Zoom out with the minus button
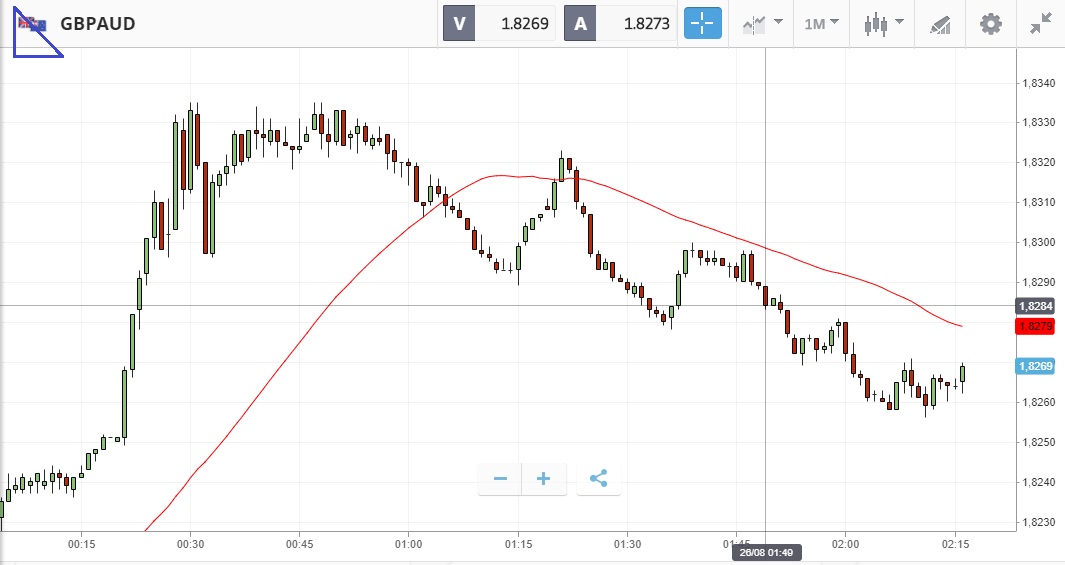 (x=500, y=479)
